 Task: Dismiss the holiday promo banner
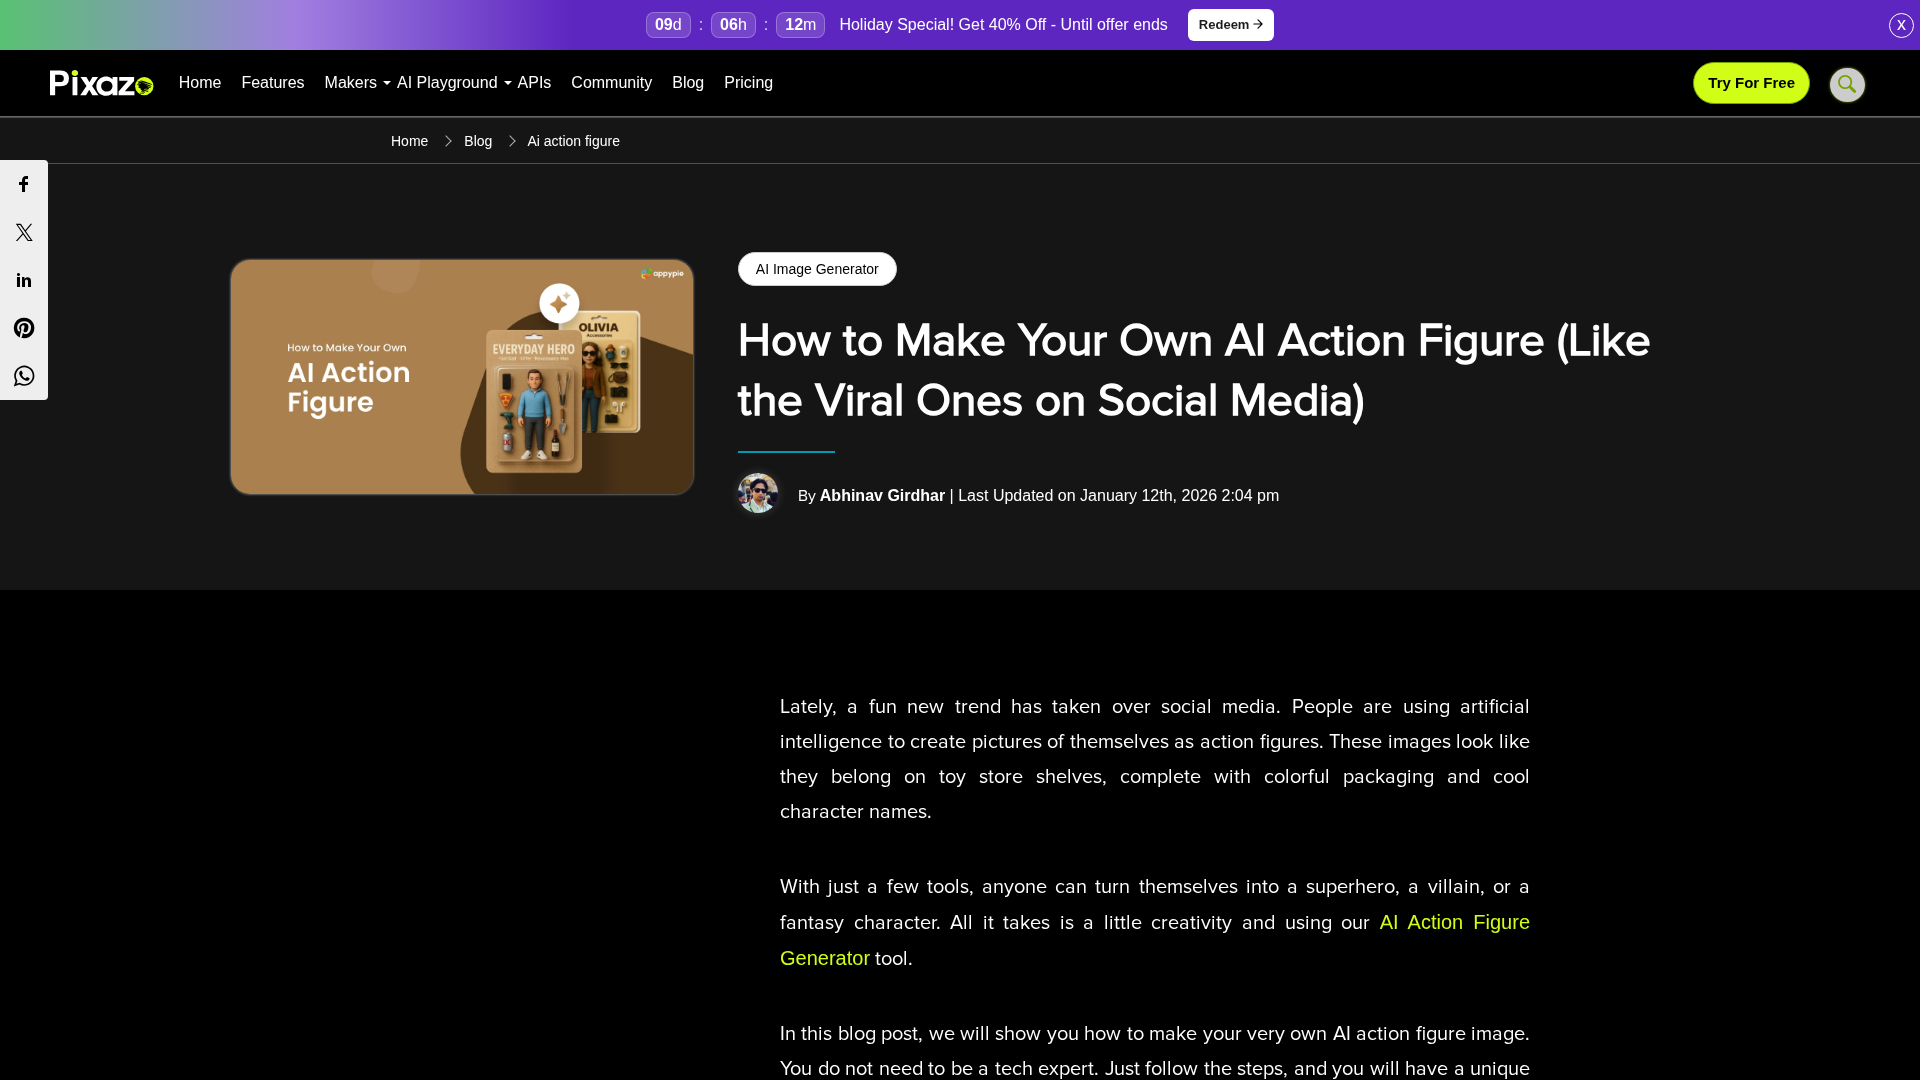[x=1900, y=25]
